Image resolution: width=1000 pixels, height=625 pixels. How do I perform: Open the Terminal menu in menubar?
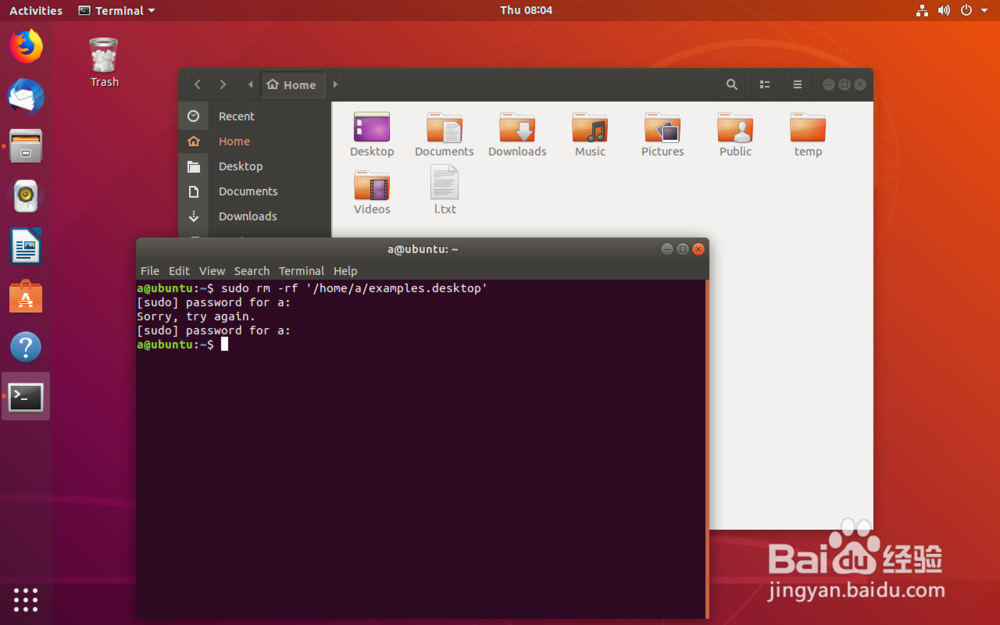(x=301, y=271)
